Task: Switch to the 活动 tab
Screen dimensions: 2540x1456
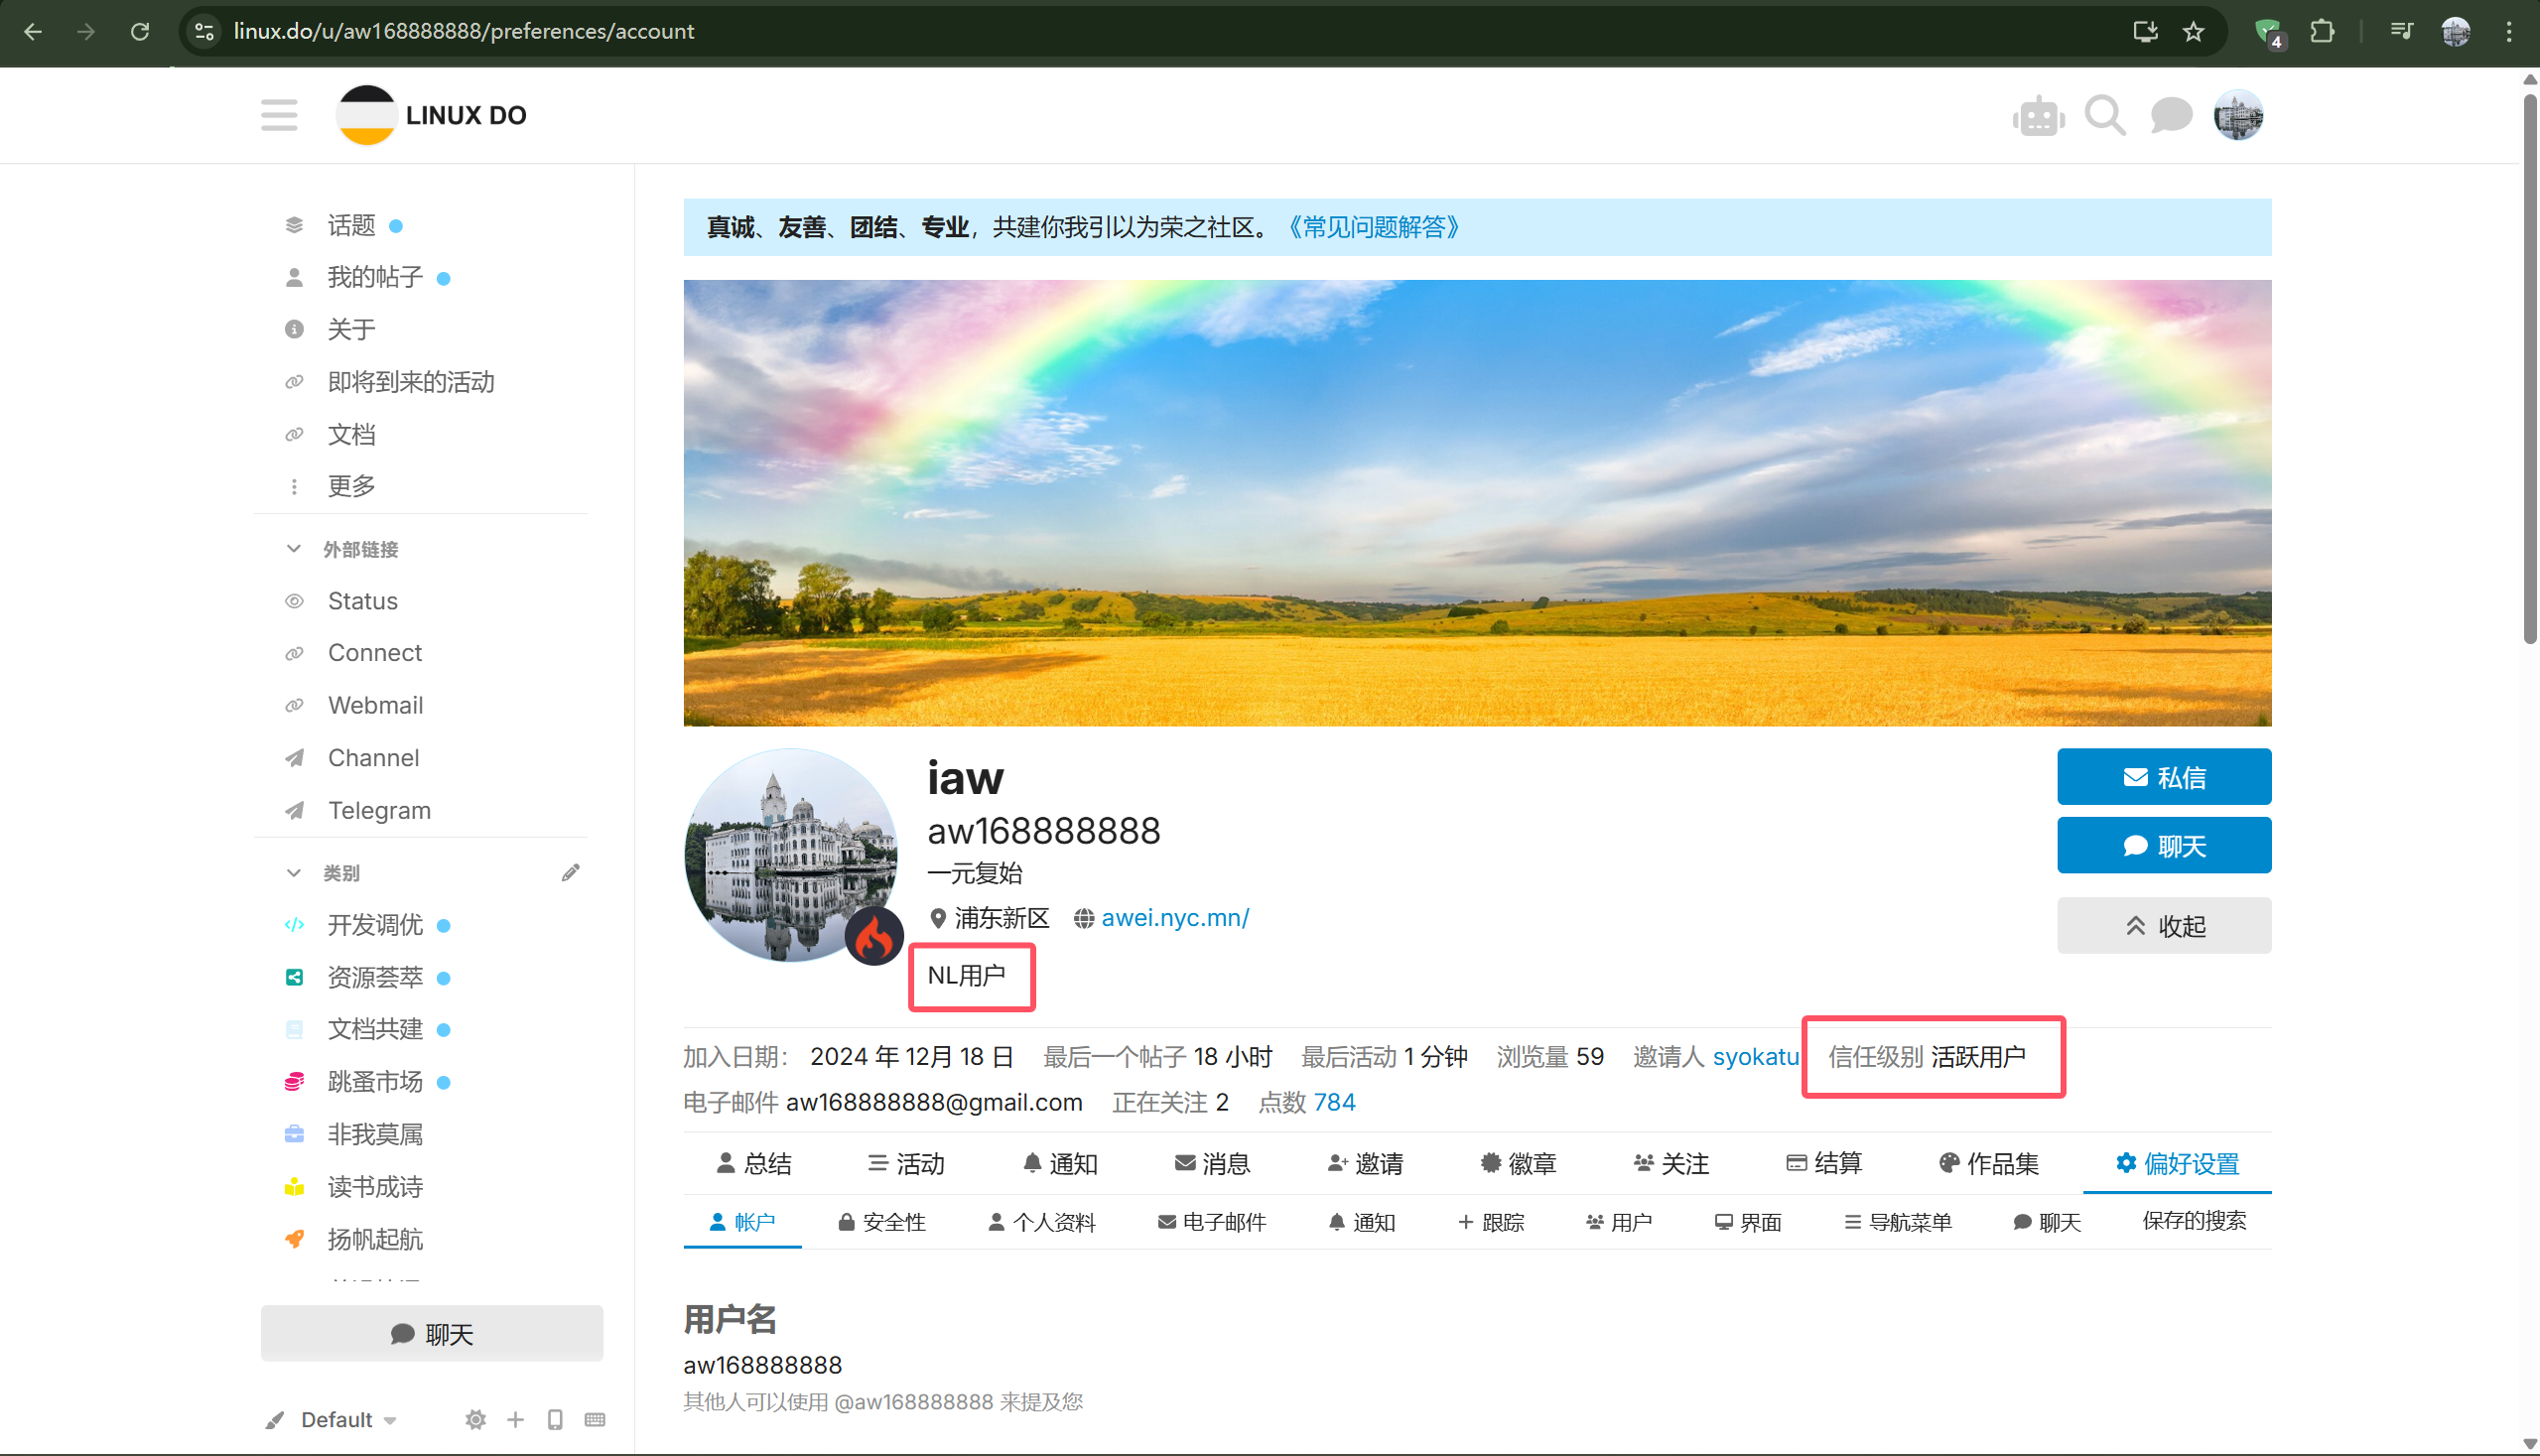Action: click(906, 1163)
